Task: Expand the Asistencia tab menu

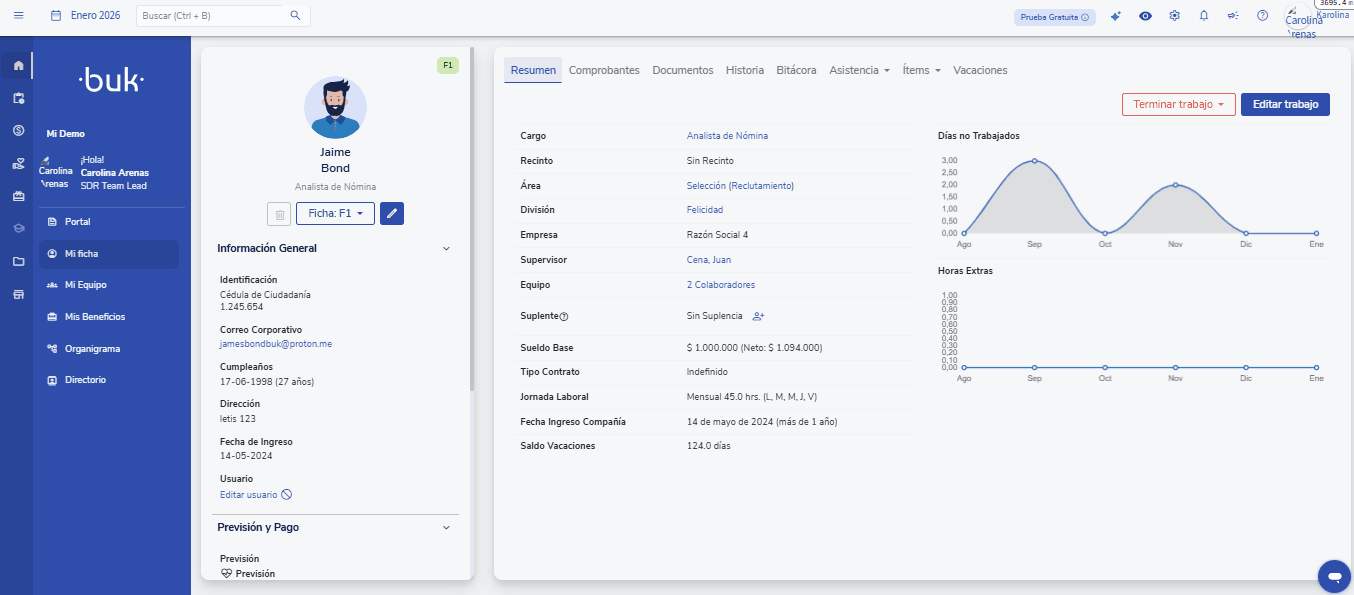Action: pyautogui.click(x=859, y=70)
